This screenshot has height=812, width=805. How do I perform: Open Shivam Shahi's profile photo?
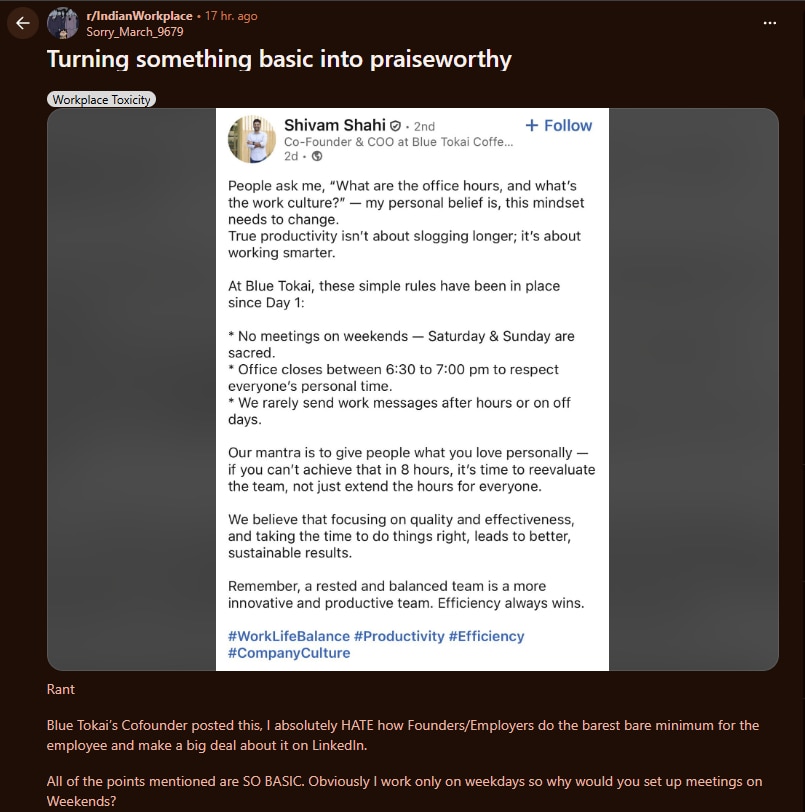[251, 139]
